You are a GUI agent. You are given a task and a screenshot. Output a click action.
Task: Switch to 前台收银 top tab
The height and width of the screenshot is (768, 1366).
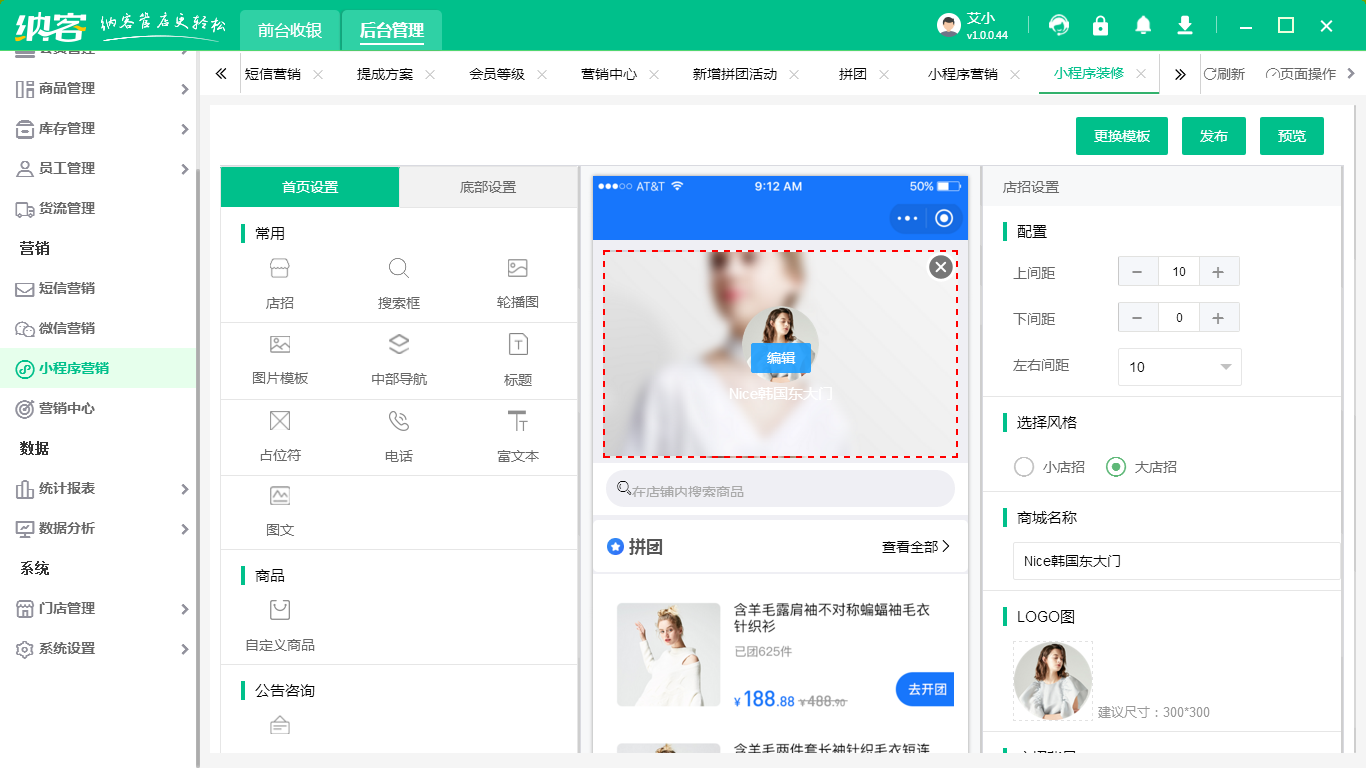(290, 30)
